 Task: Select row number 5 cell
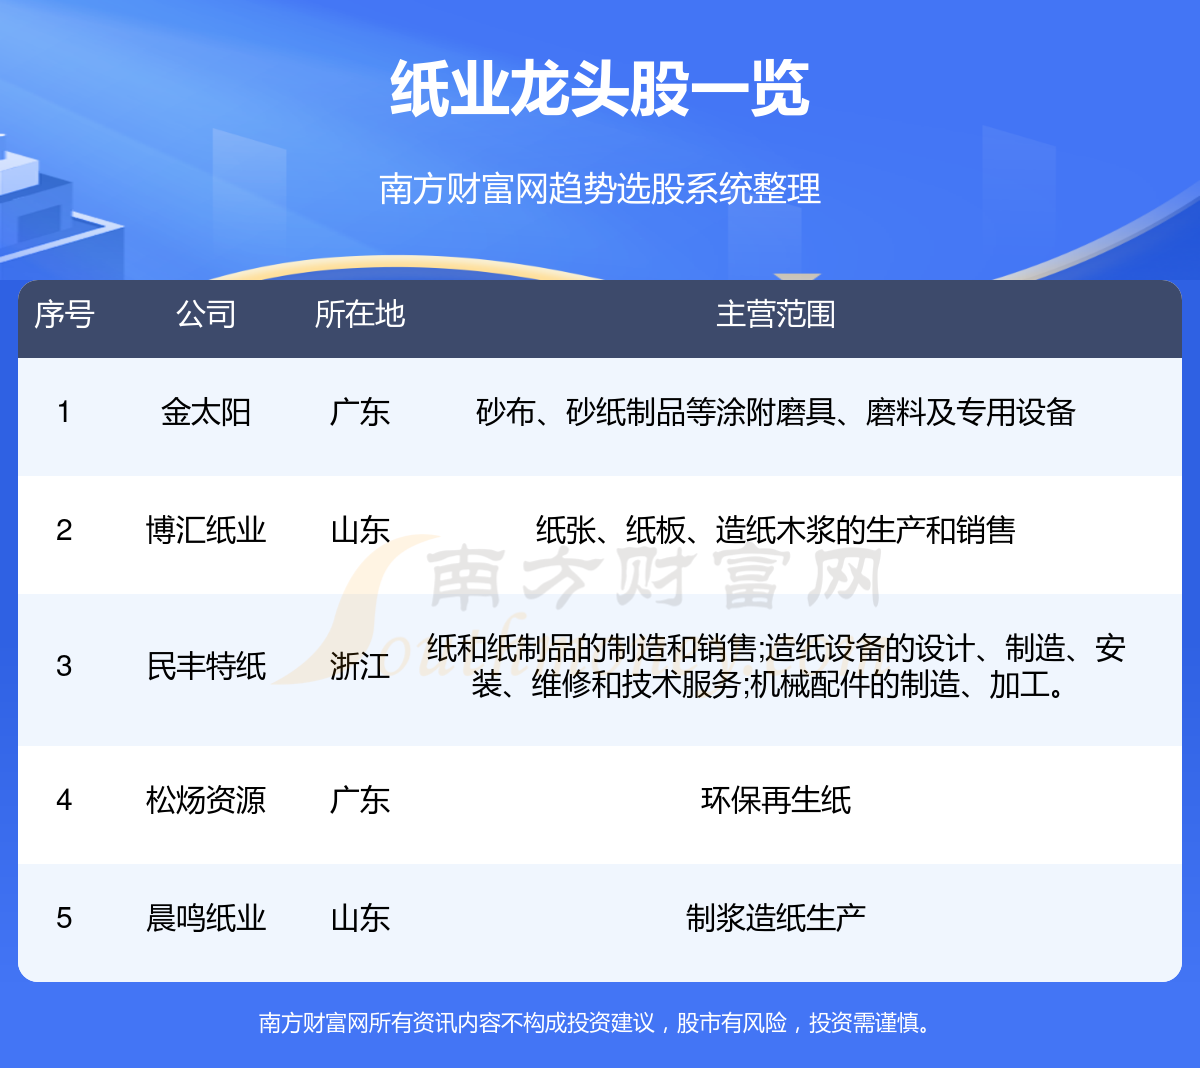(x=64, y=918)
